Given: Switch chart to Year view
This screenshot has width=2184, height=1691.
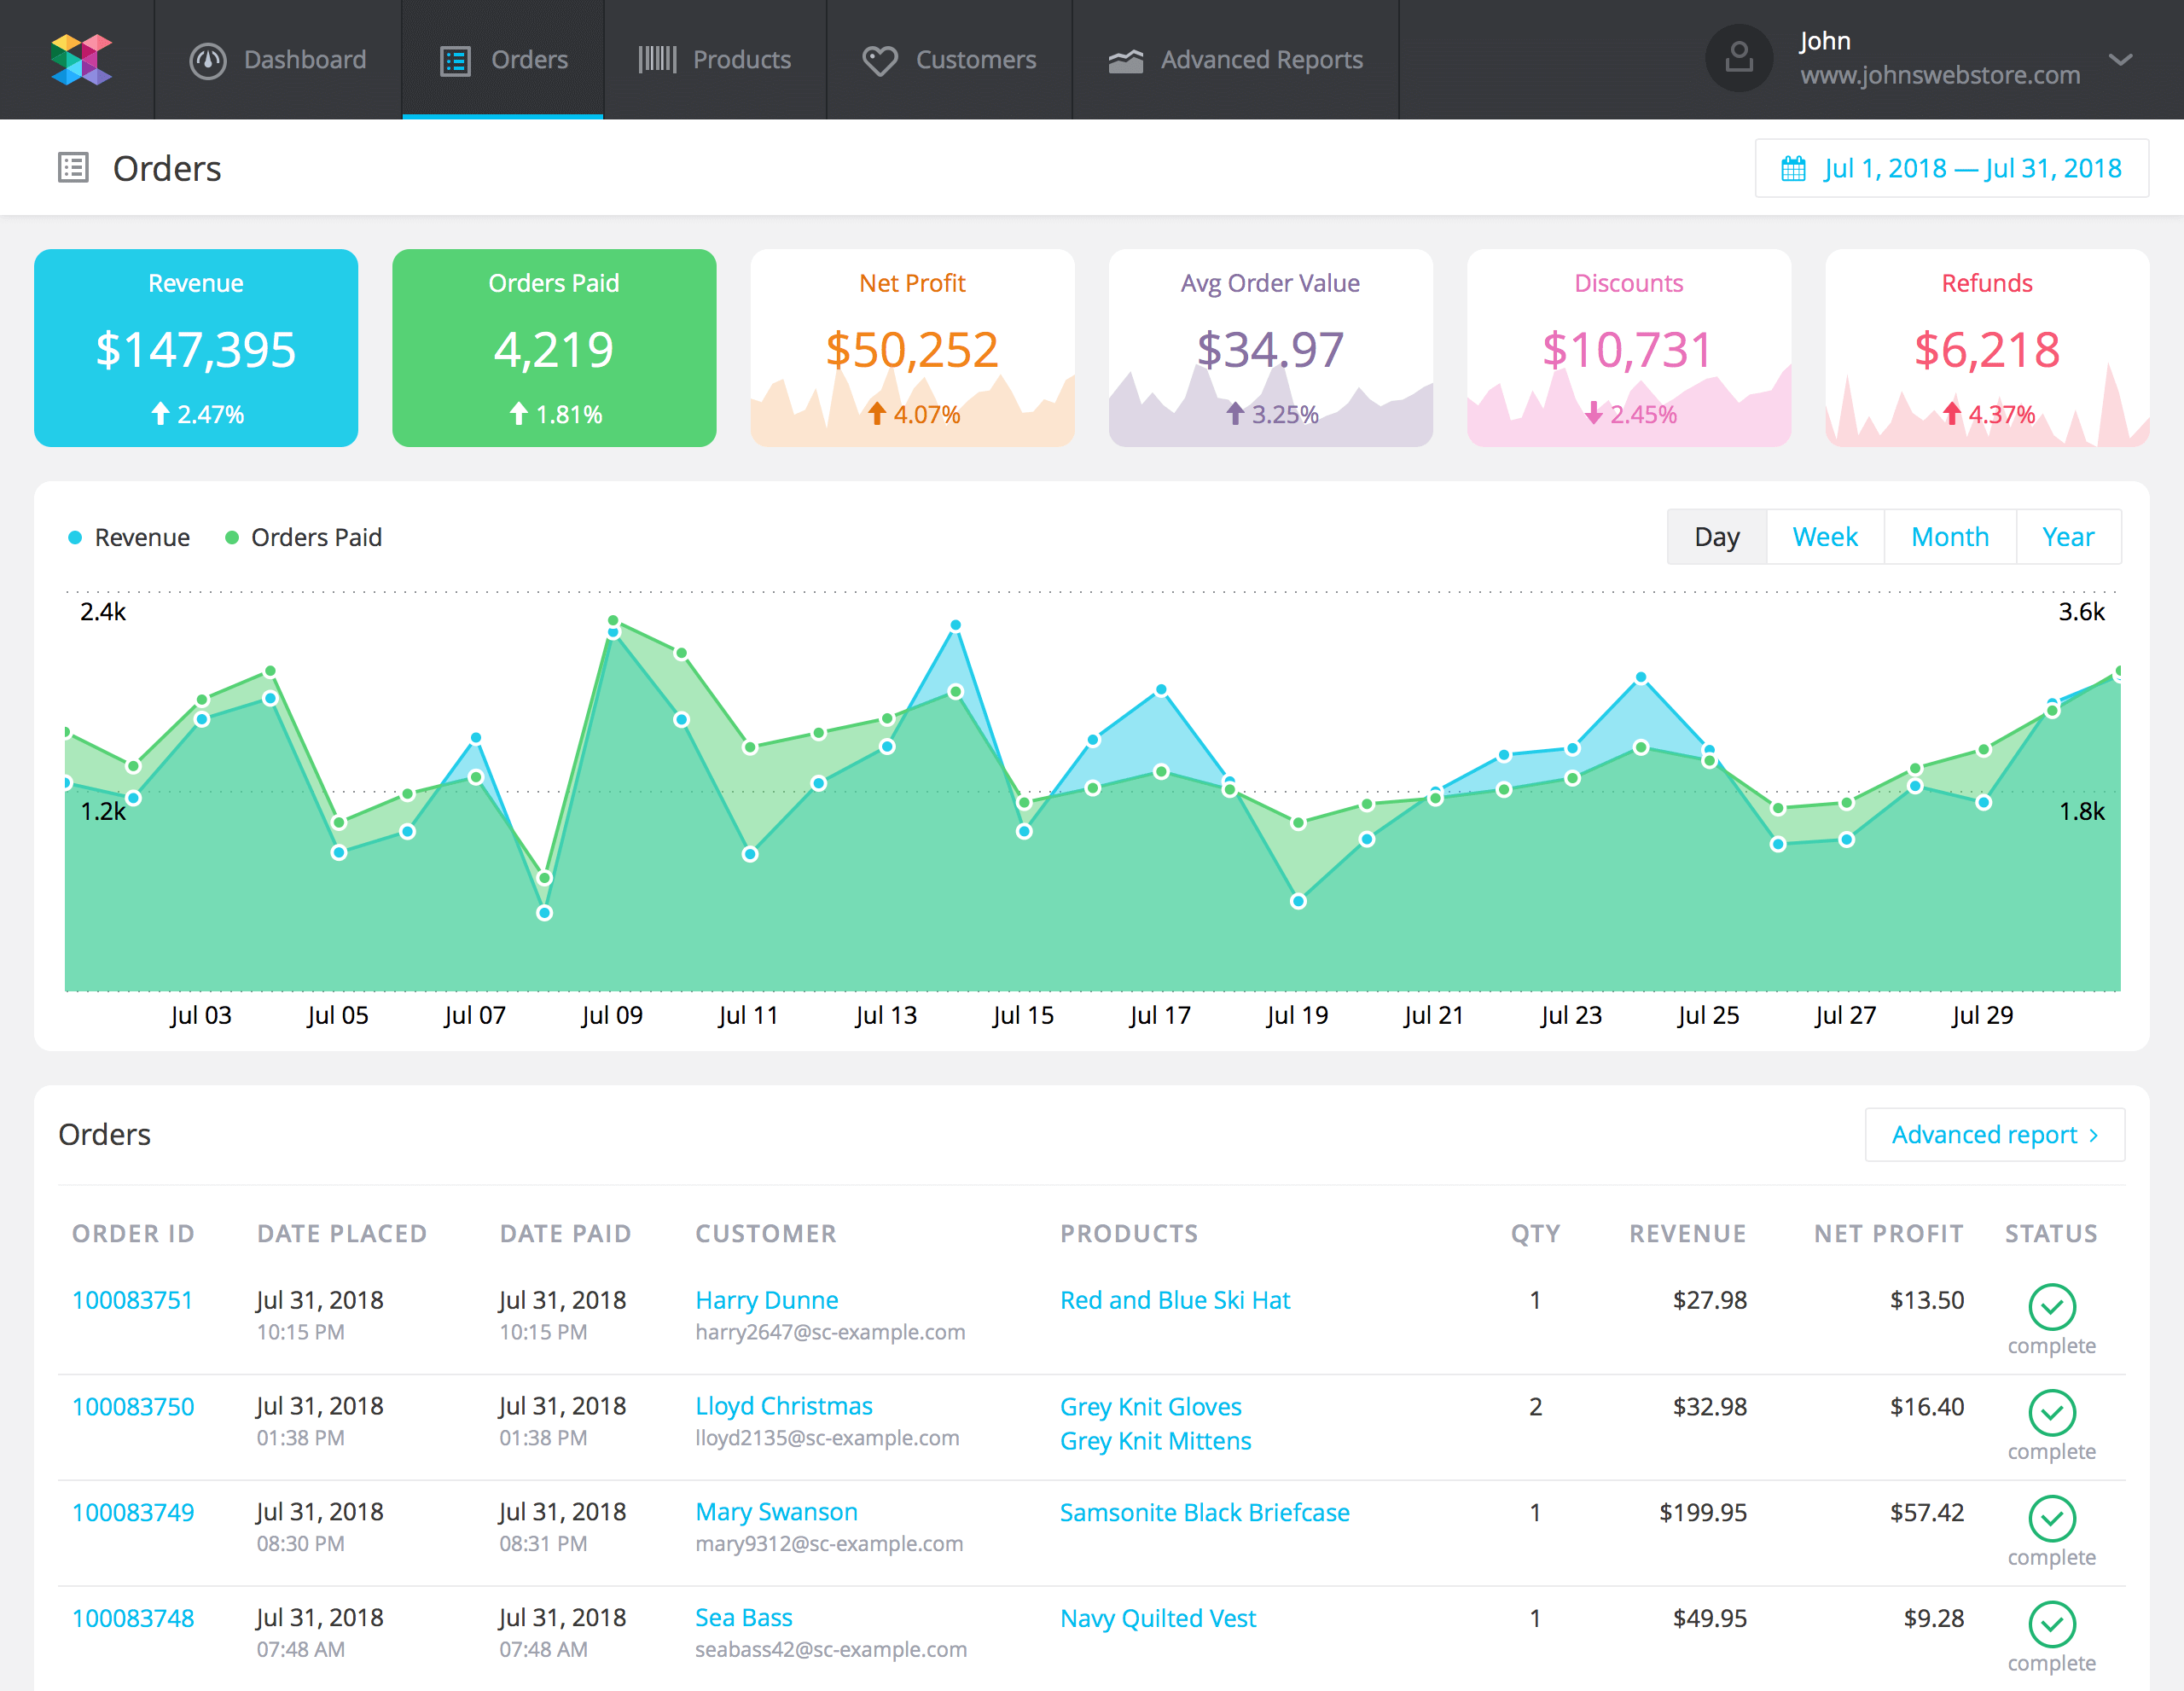Looking at the screenshot, I should point(2068,537).
